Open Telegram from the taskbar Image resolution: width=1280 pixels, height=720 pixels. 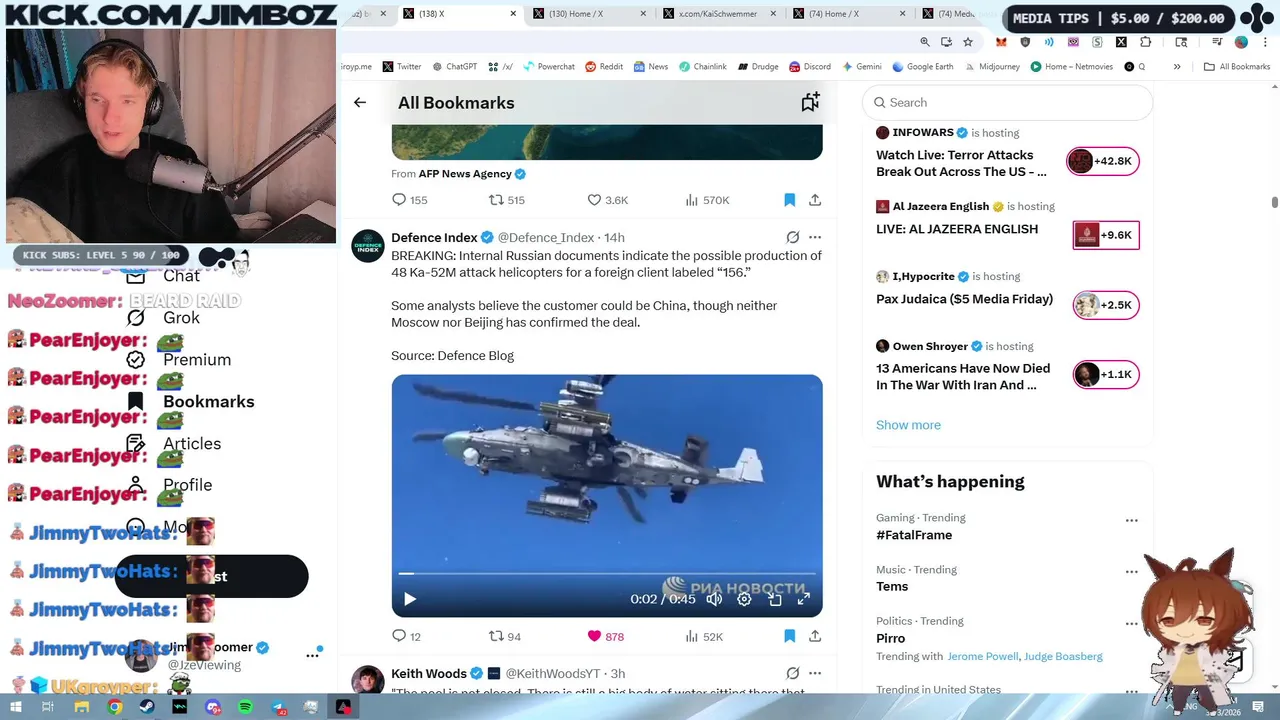(x=278, y=707)
